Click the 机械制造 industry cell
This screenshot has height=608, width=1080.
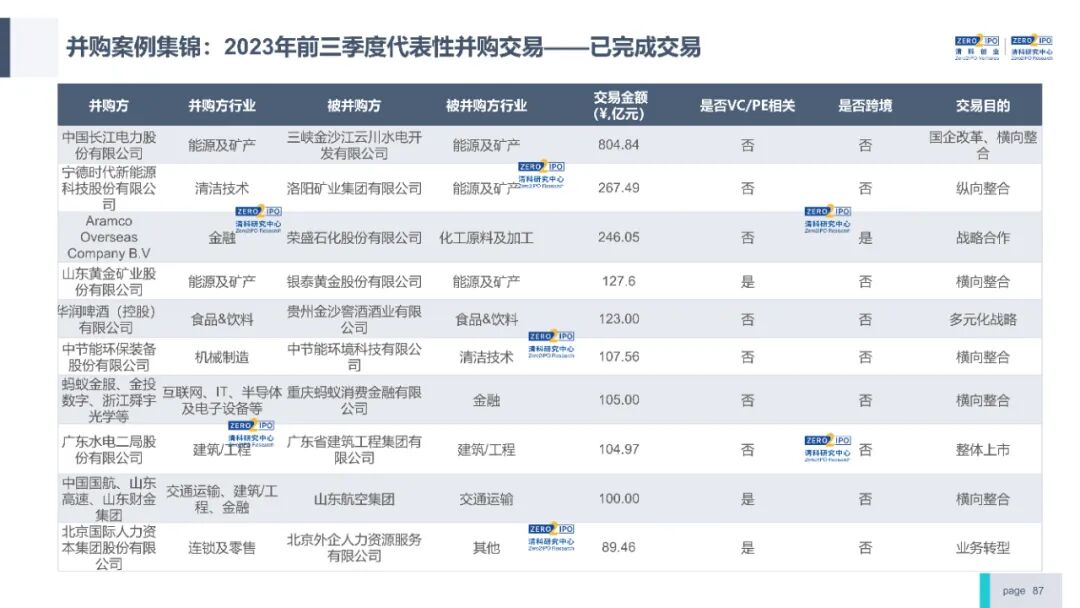tap(222, 357)
